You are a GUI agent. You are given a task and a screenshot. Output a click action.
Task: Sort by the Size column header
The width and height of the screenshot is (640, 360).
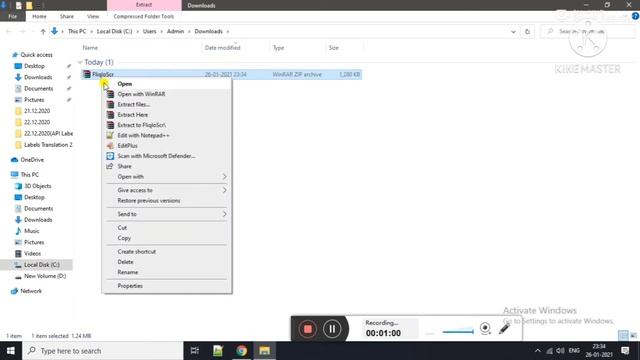[x=333, y=48]
